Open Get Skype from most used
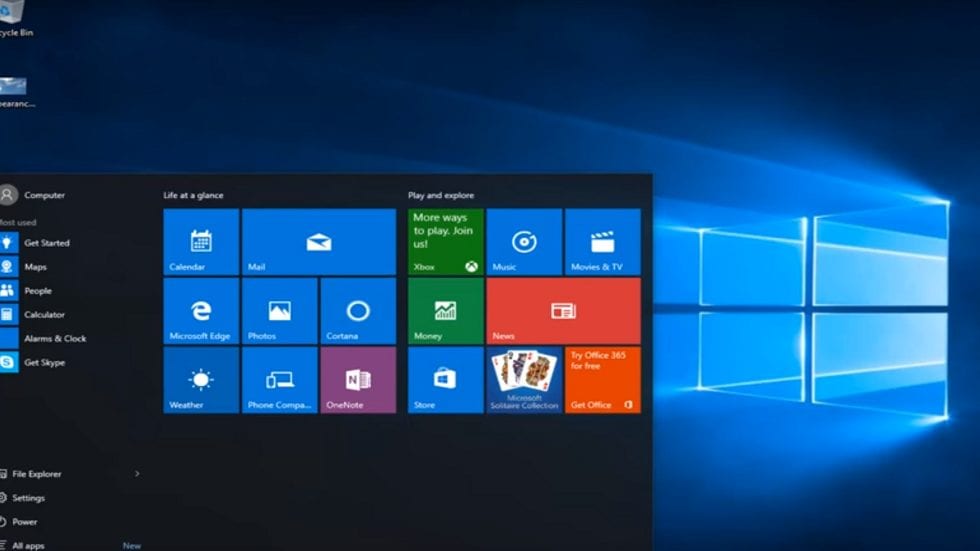Viewport: 980px width, 551px height. pos(44,362)
